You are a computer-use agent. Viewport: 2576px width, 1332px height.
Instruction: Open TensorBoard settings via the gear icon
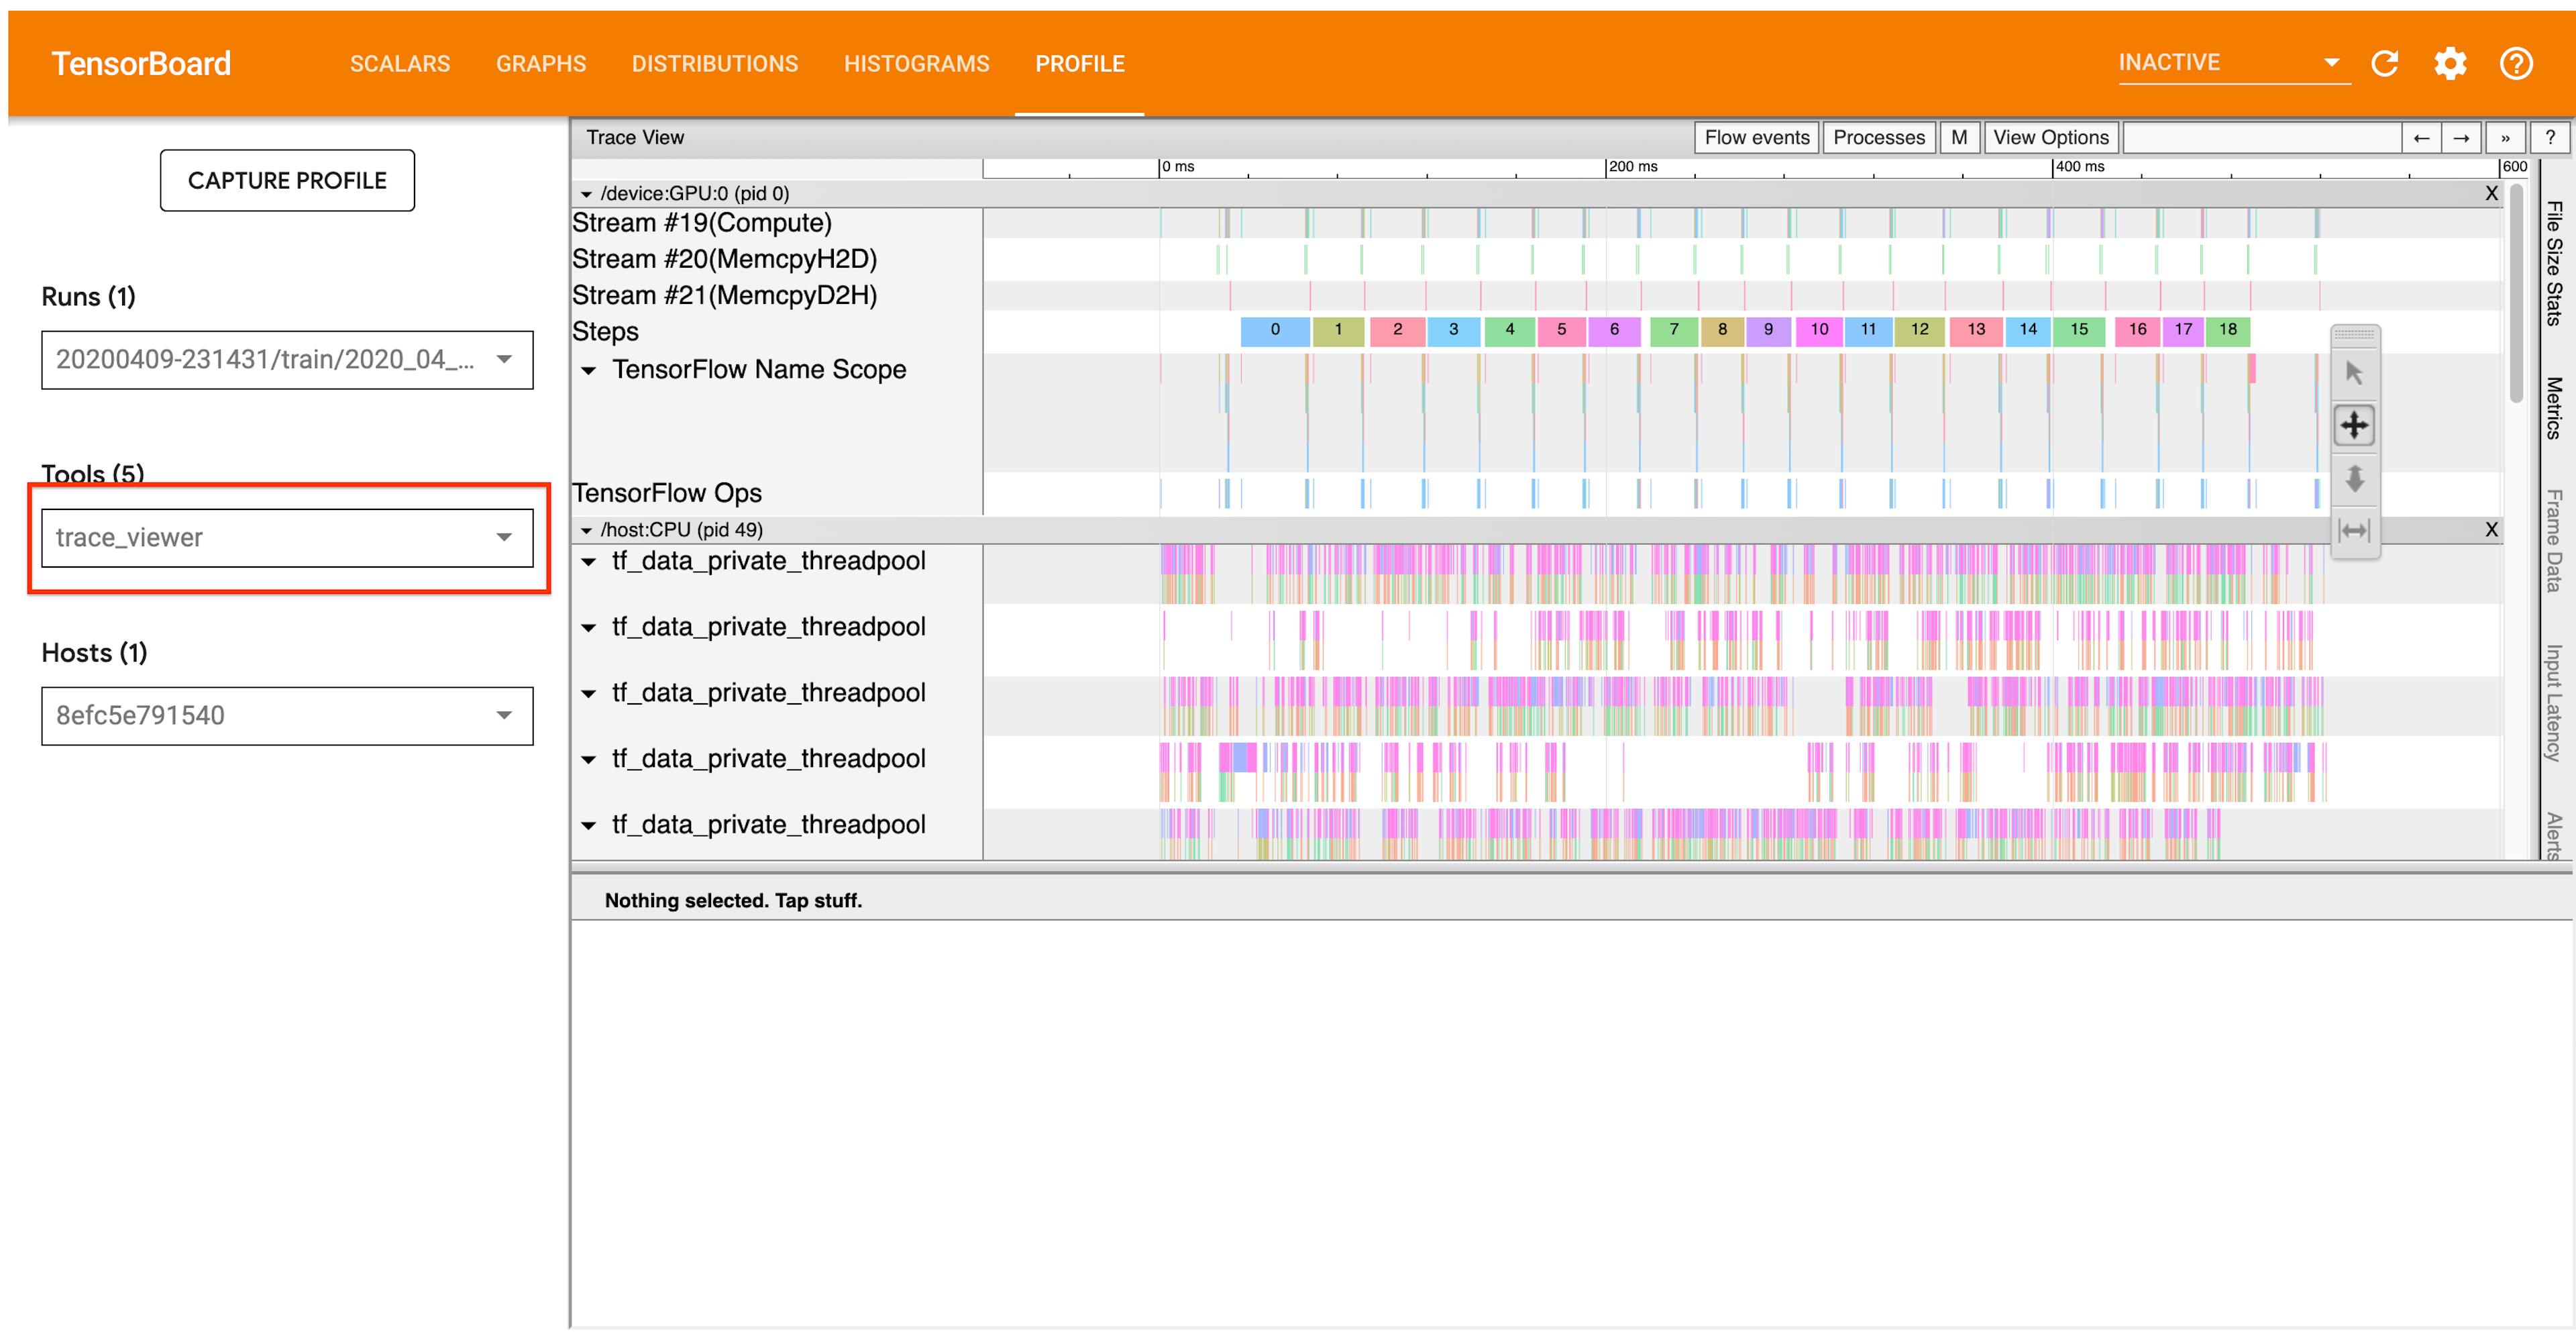(x=2450, y=63)
